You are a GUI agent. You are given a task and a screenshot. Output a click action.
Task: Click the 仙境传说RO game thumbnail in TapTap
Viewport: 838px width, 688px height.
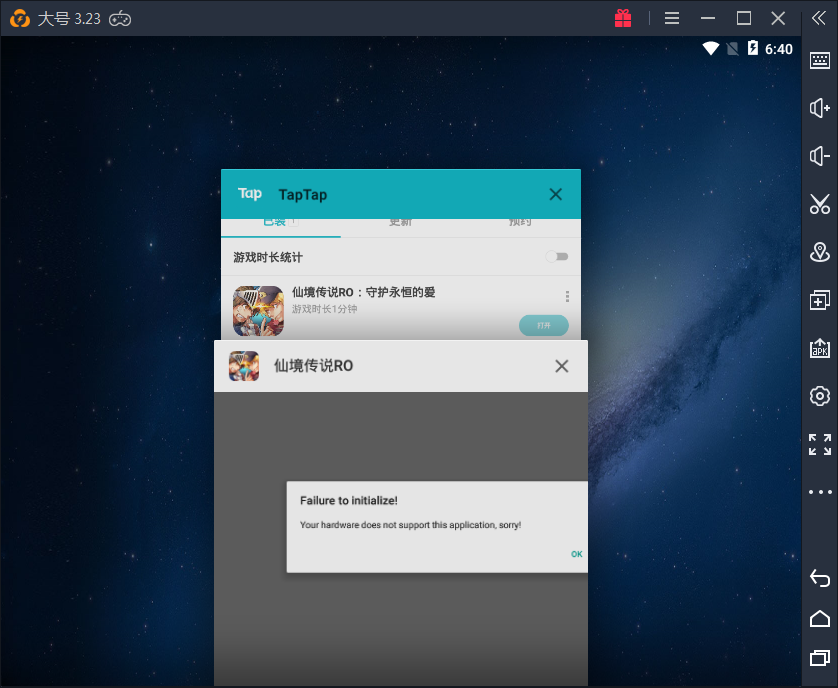point(258,311)
